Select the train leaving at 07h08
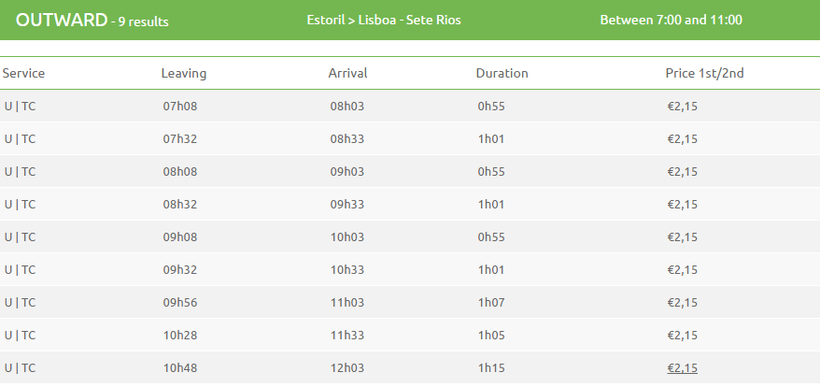Screen dimensions: 820x387 tap(410, 106)
